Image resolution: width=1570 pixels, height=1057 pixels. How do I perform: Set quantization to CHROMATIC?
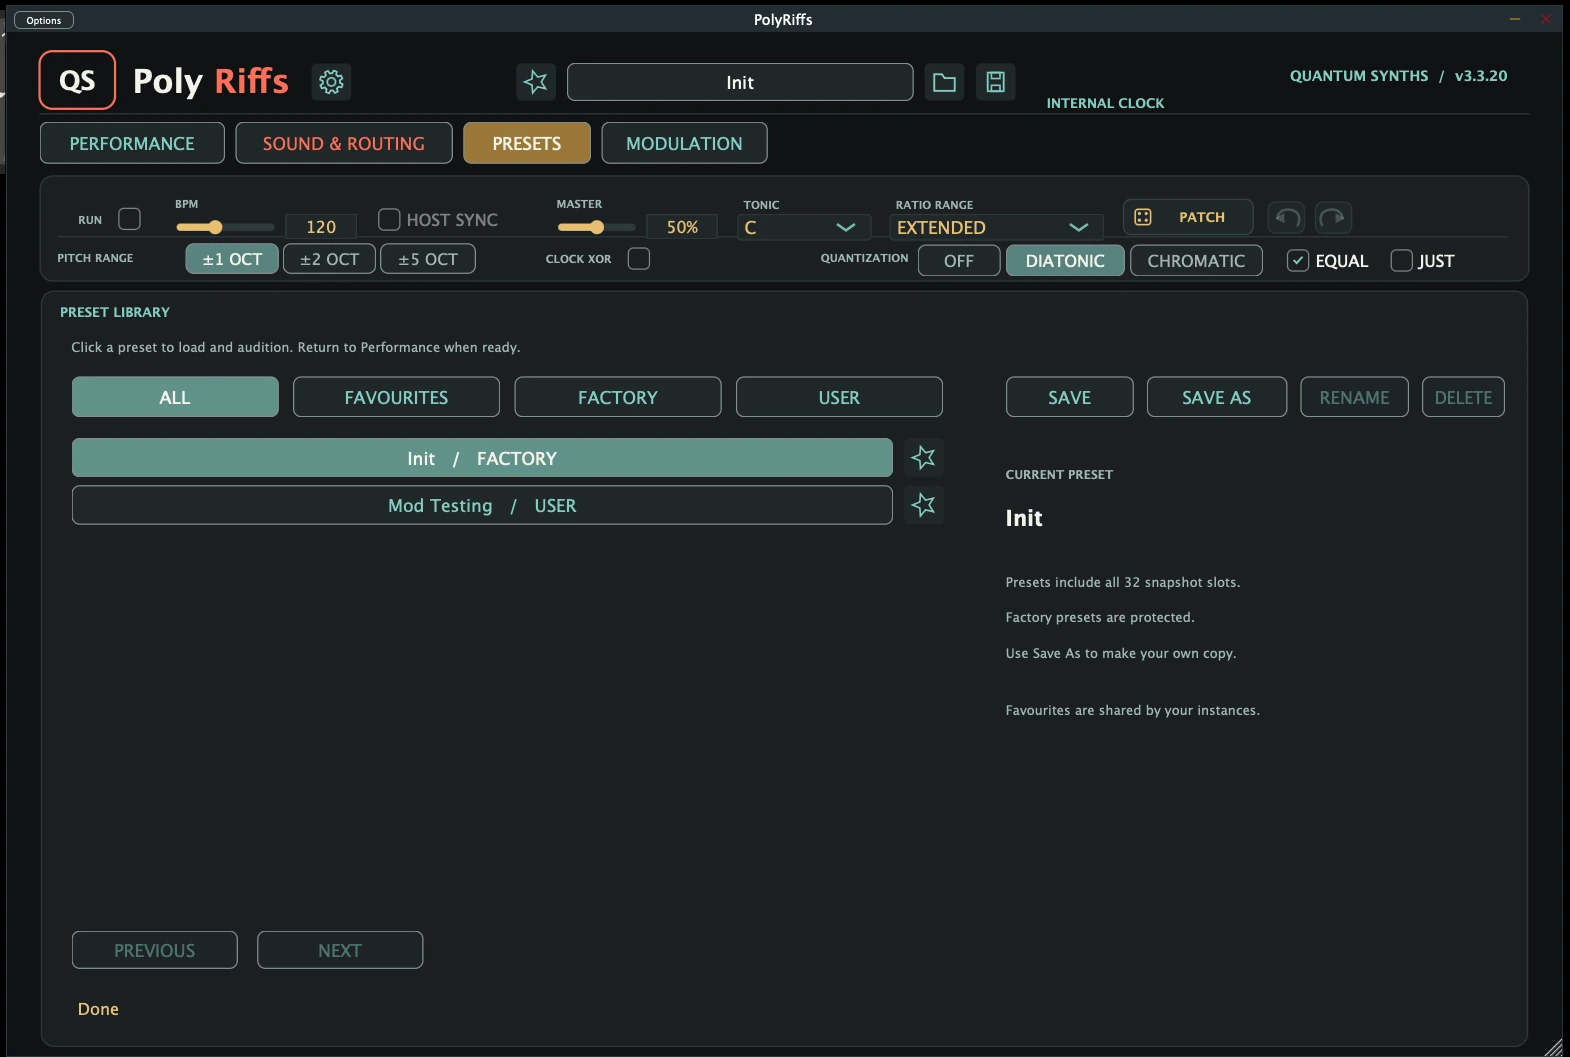click(x=1196, y=261)
